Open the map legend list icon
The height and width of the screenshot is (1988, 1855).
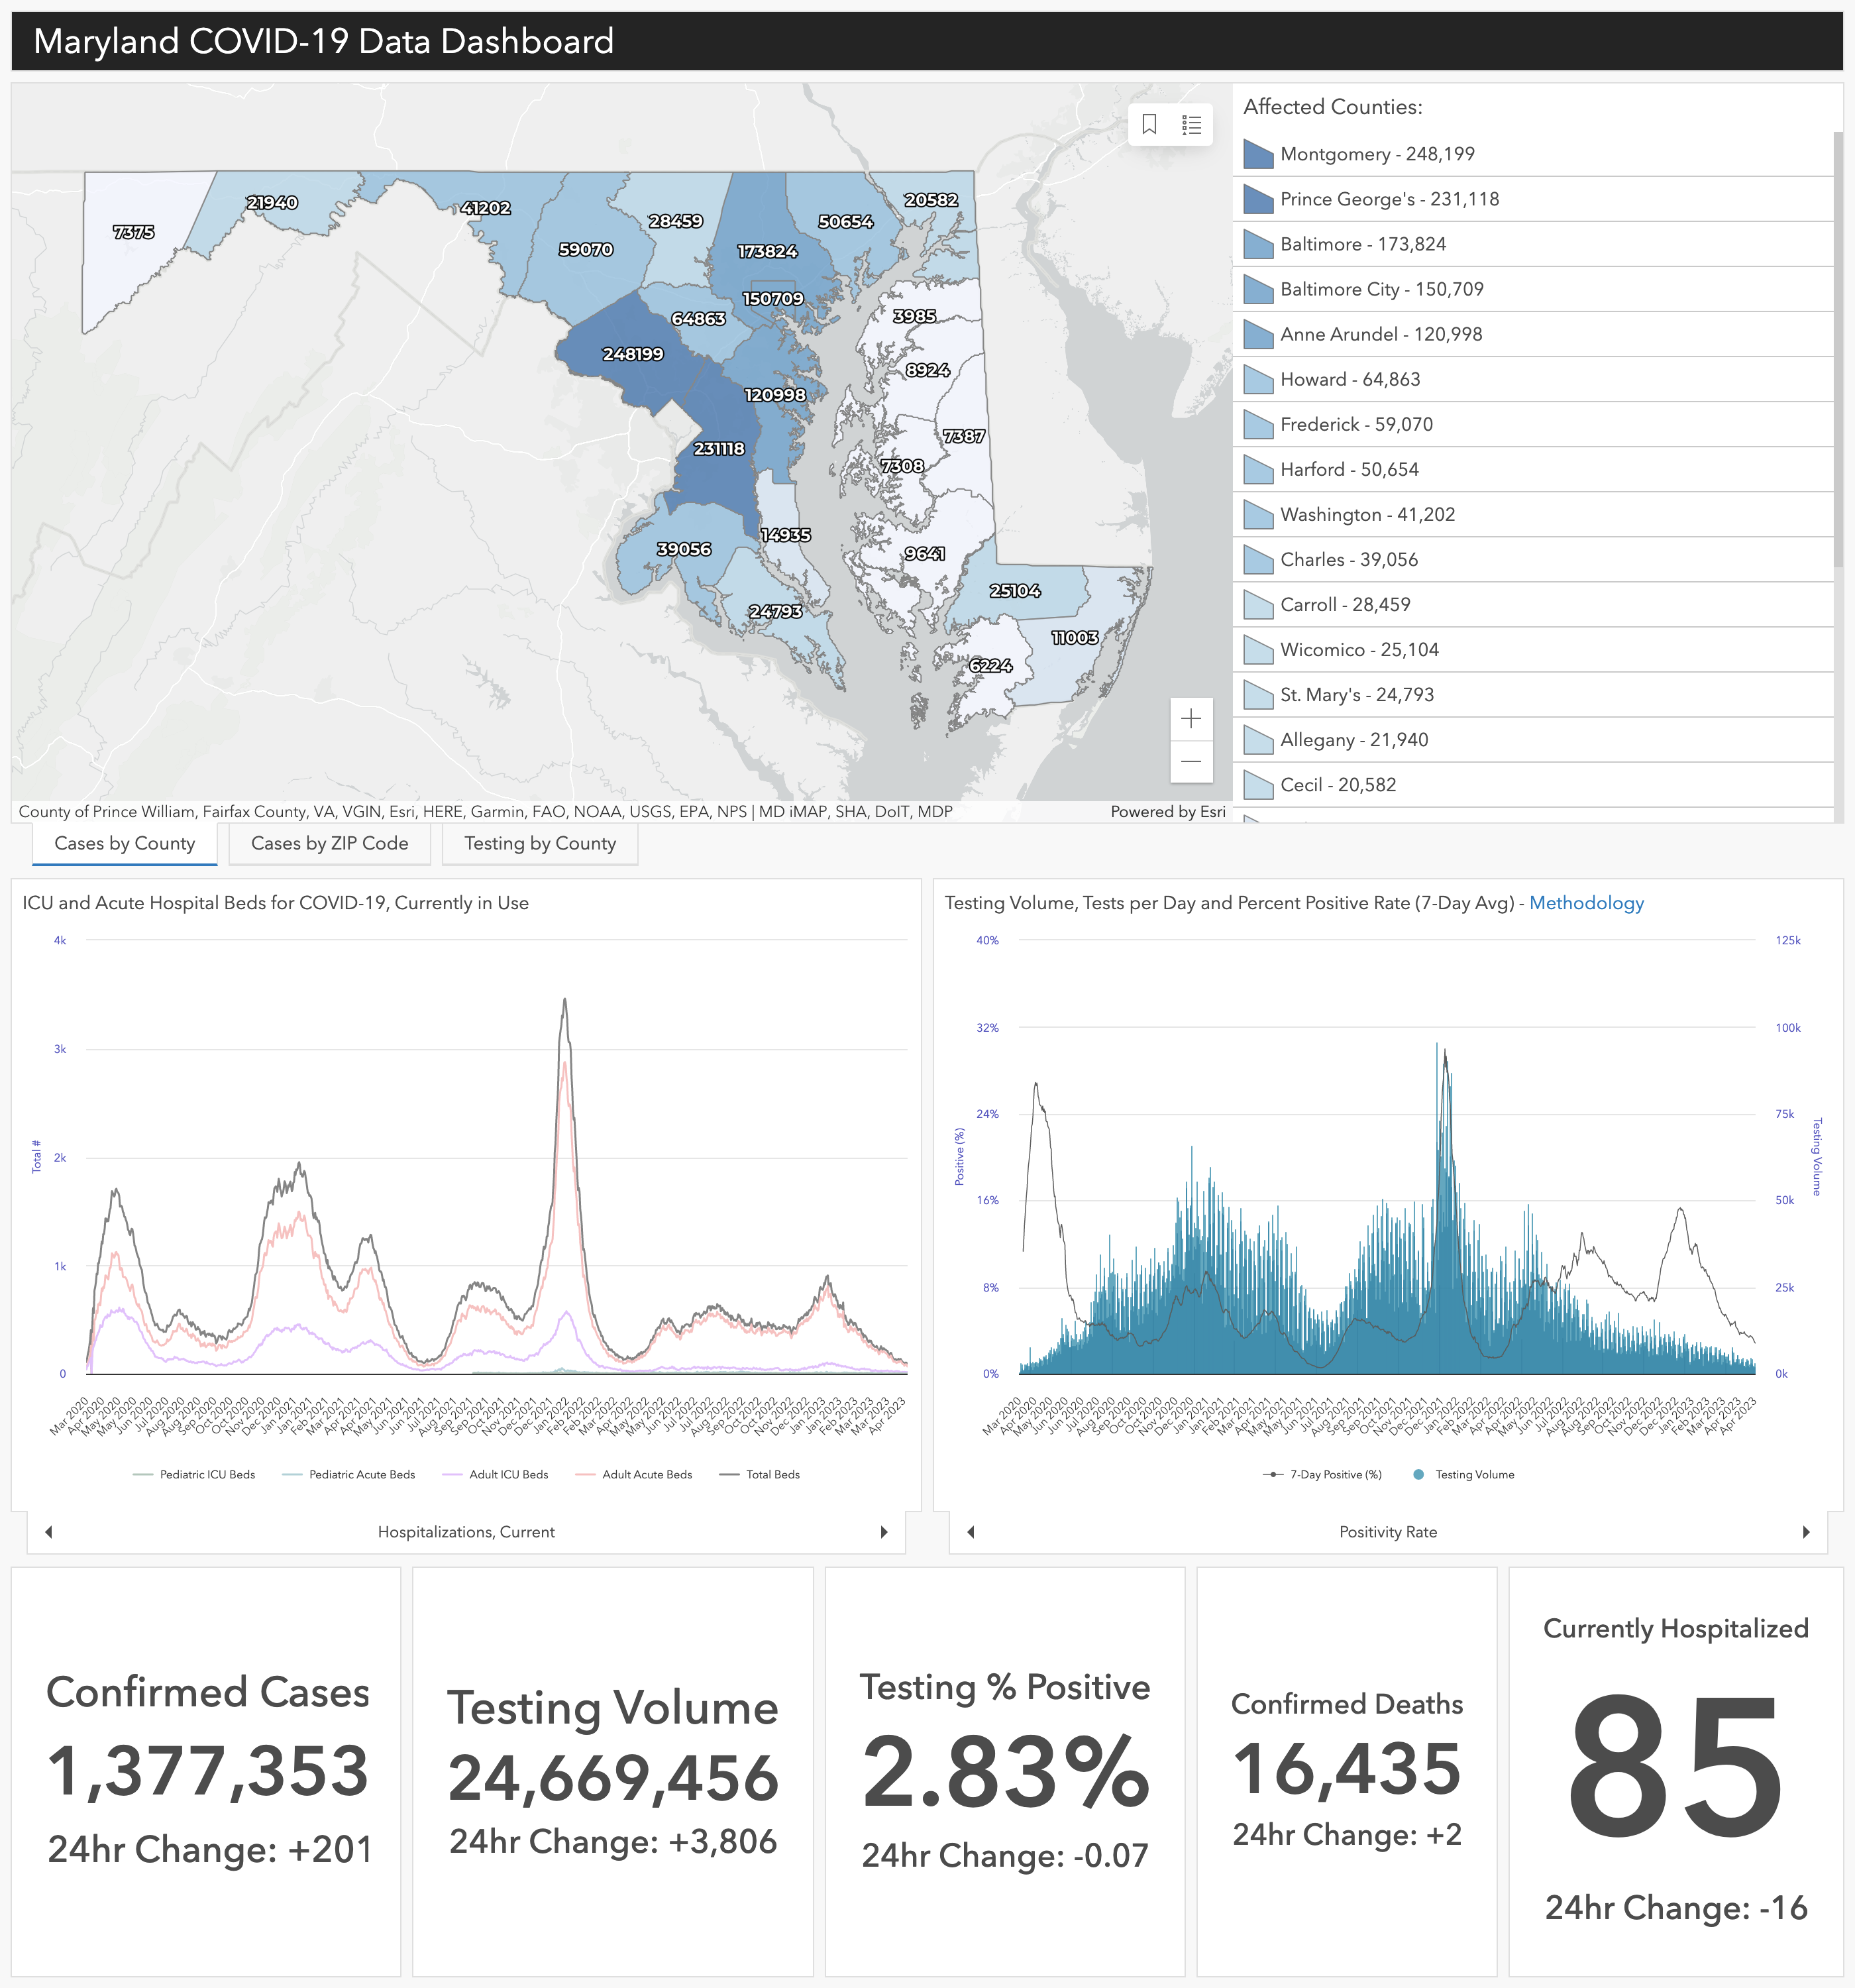1191,125
